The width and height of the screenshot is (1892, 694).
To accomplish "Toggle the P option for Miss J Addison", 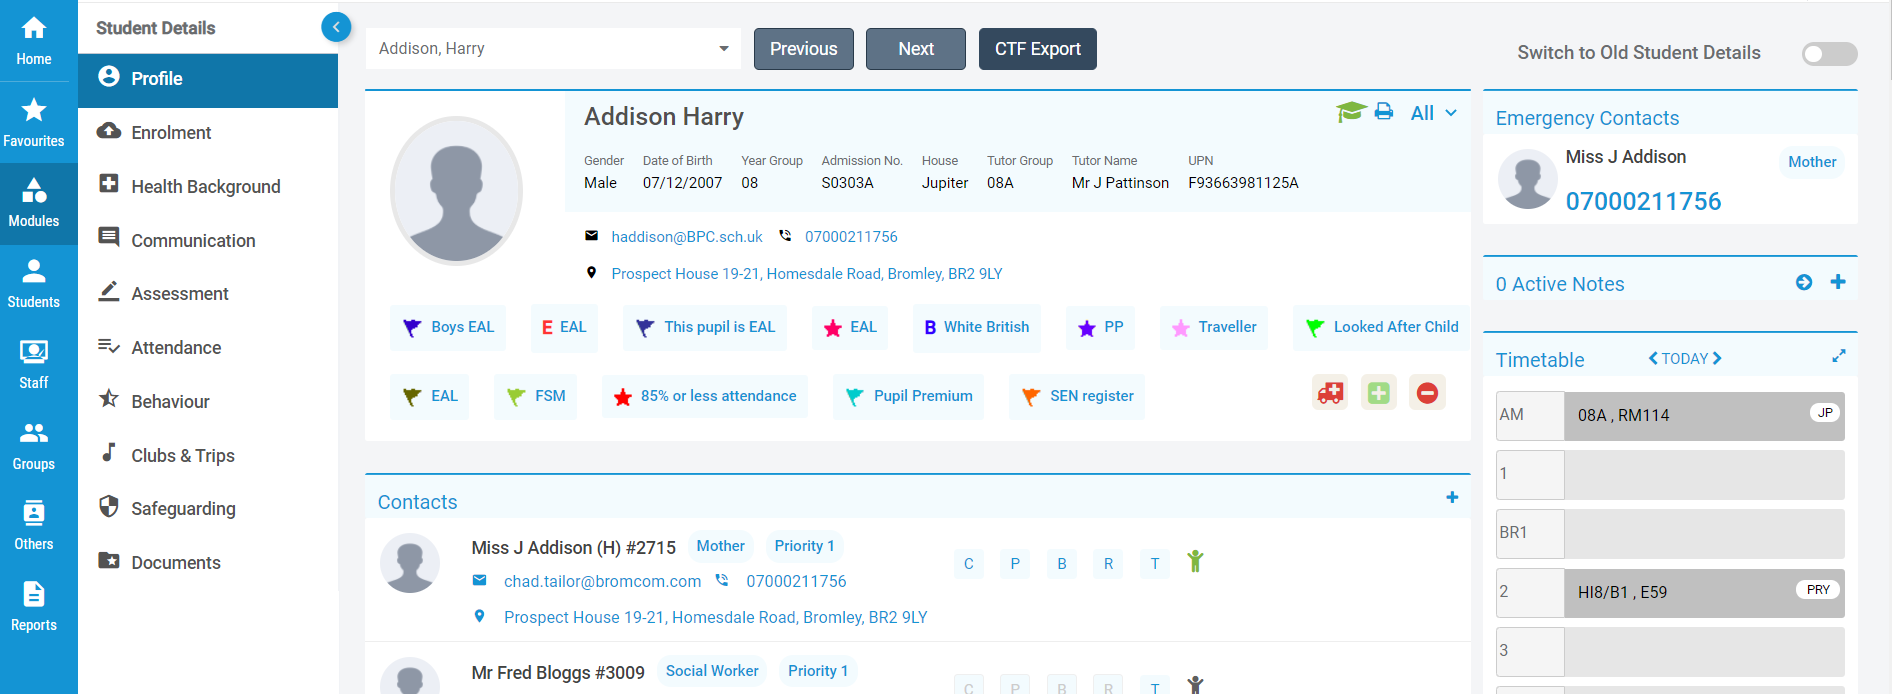I will click(x=1015, y=564).
